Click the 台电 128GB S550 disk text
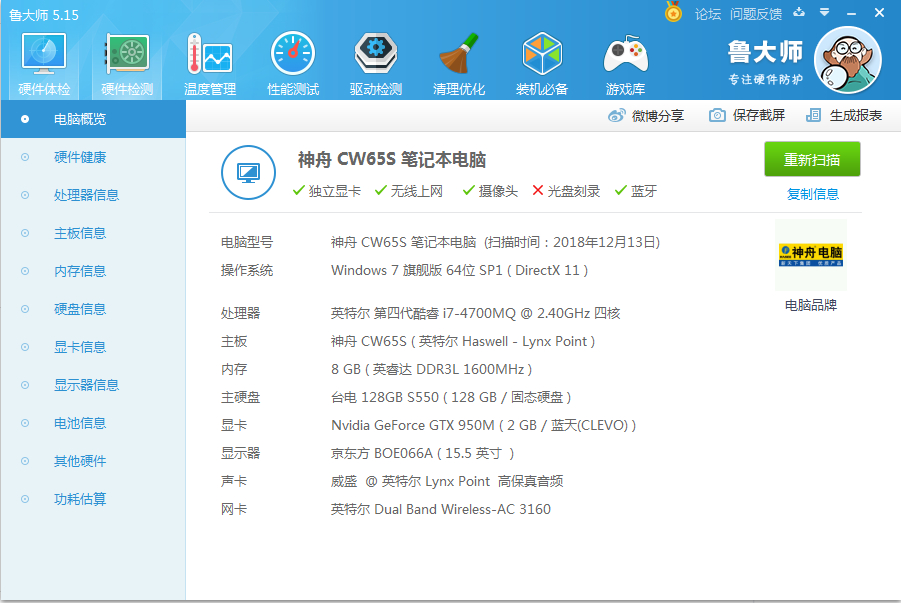The height and width of the screenshot is (603, 901). click(451, 397)
